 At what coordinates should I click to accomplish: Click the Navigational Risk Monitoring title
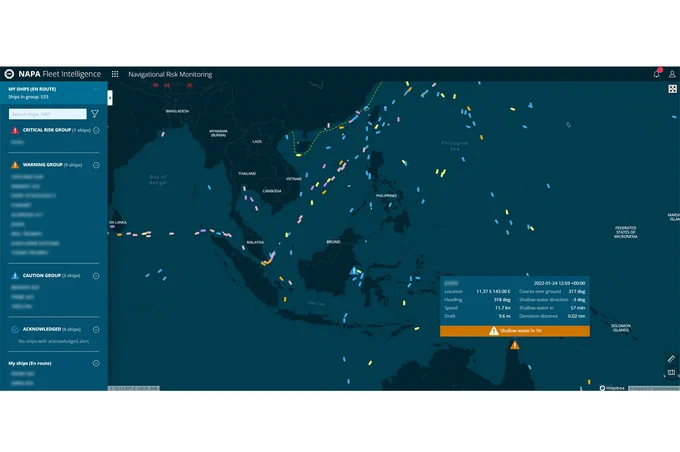[170, 74]
